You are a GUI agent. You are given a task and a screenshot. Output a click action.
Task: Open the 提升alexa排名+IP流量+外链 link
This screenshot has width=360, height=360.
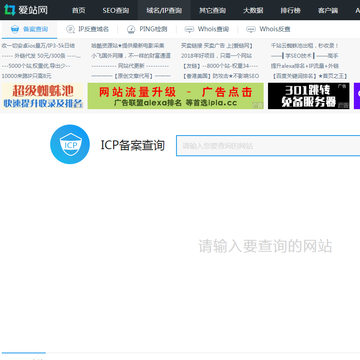(x=305, y=66)
